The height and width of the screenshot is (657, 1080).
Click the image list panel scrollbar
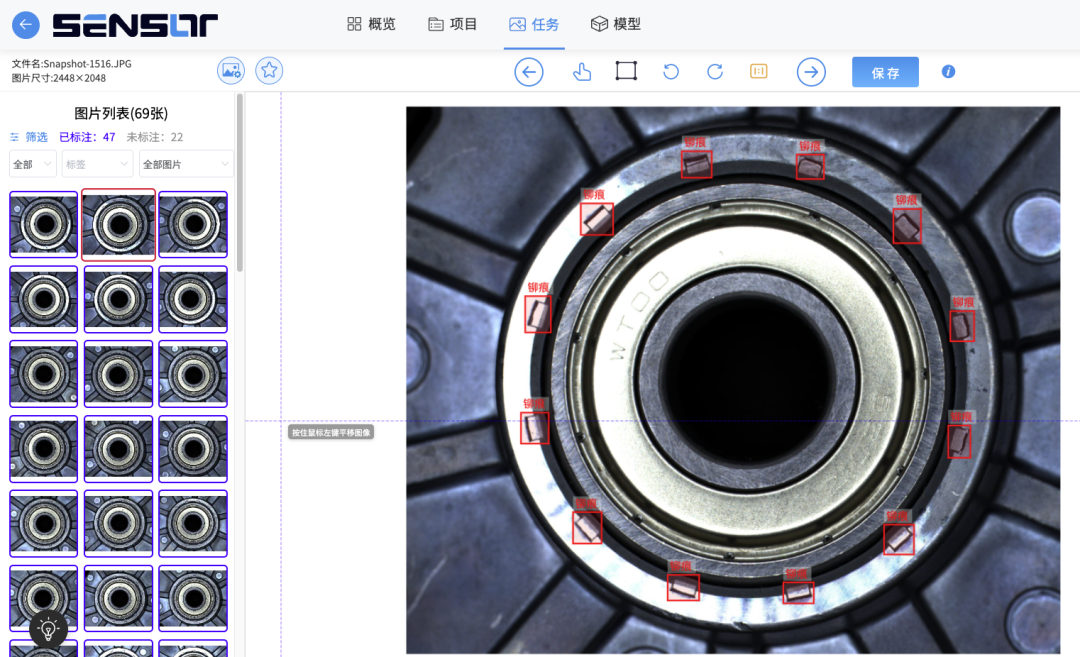(x=240, y=182)
